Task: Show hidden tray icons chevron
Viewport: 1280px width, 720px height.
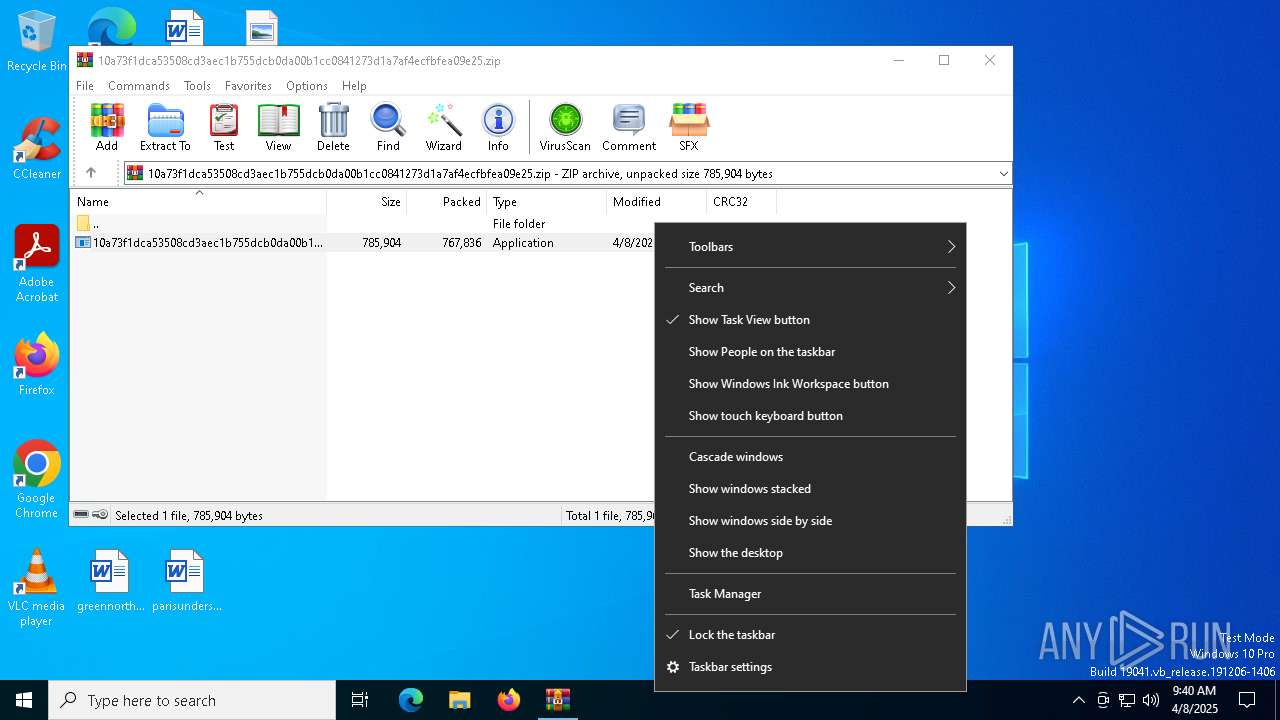Action: 1078,700
